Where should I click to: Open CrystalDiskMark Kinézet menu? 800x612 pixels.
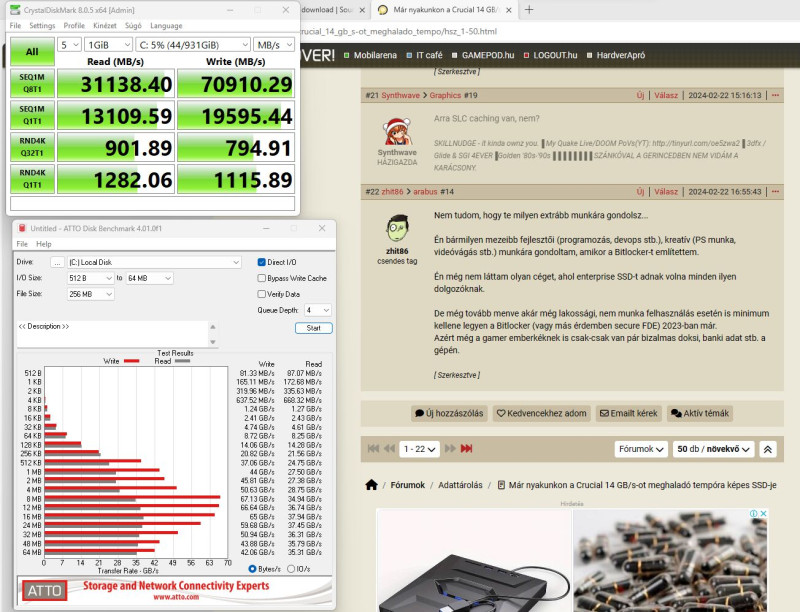[x=105, y=26]
